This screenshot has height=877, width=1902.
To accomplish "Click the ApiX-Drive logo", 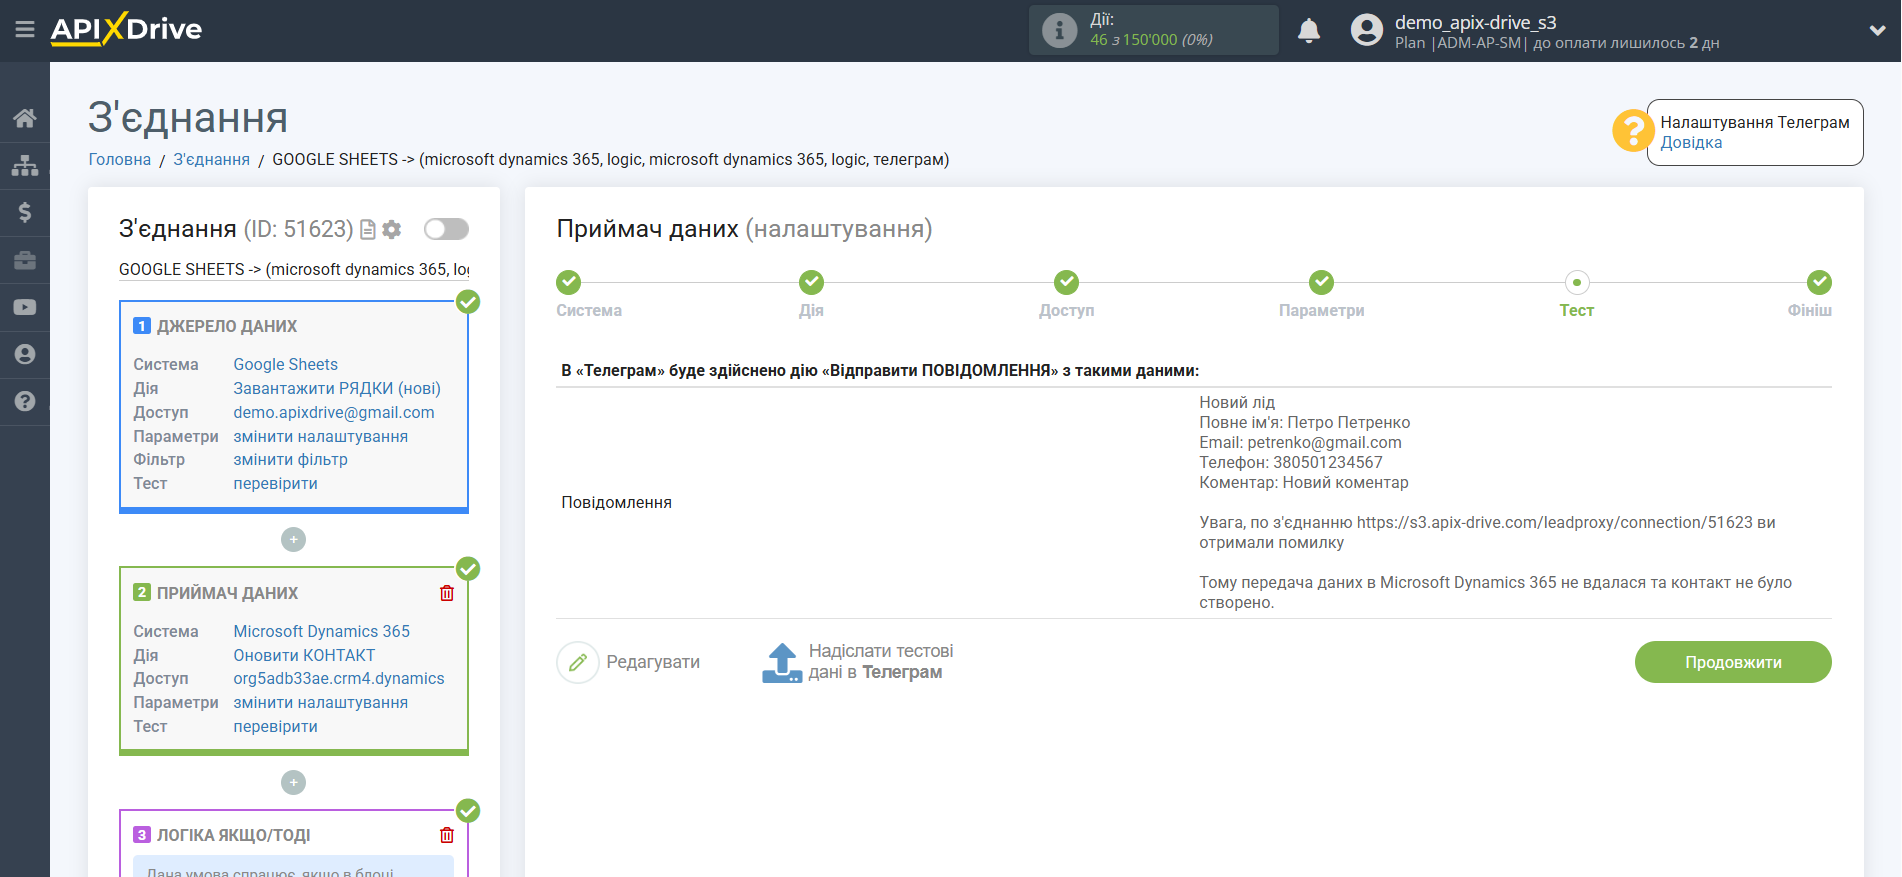I will point(126,29).
